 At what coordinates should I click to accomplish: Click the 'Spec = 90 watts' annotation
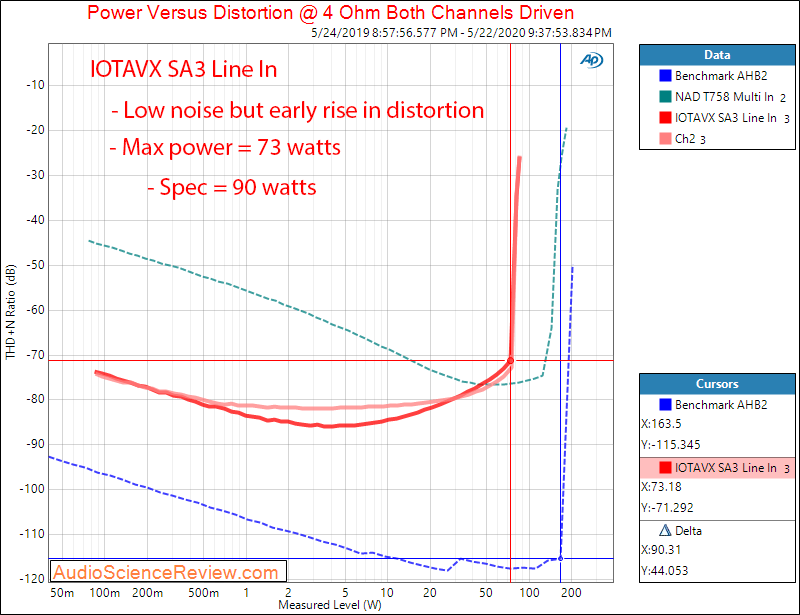tap(232, 187)
